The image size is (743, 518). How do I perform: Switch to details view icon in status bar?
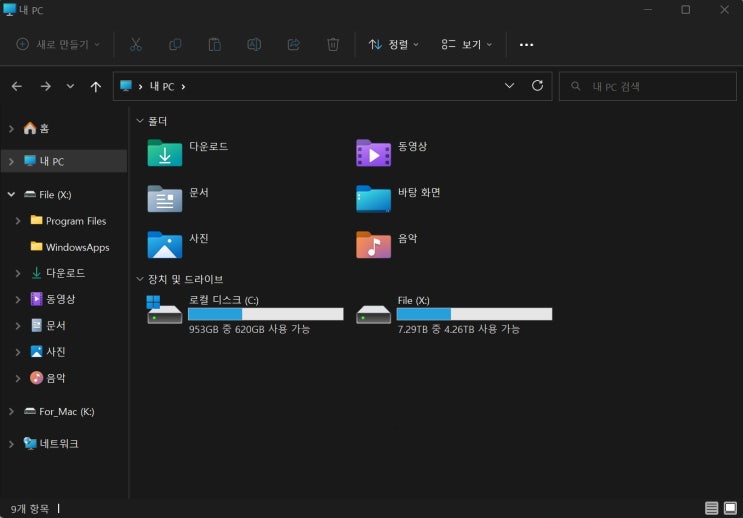[x=711, y=508]
